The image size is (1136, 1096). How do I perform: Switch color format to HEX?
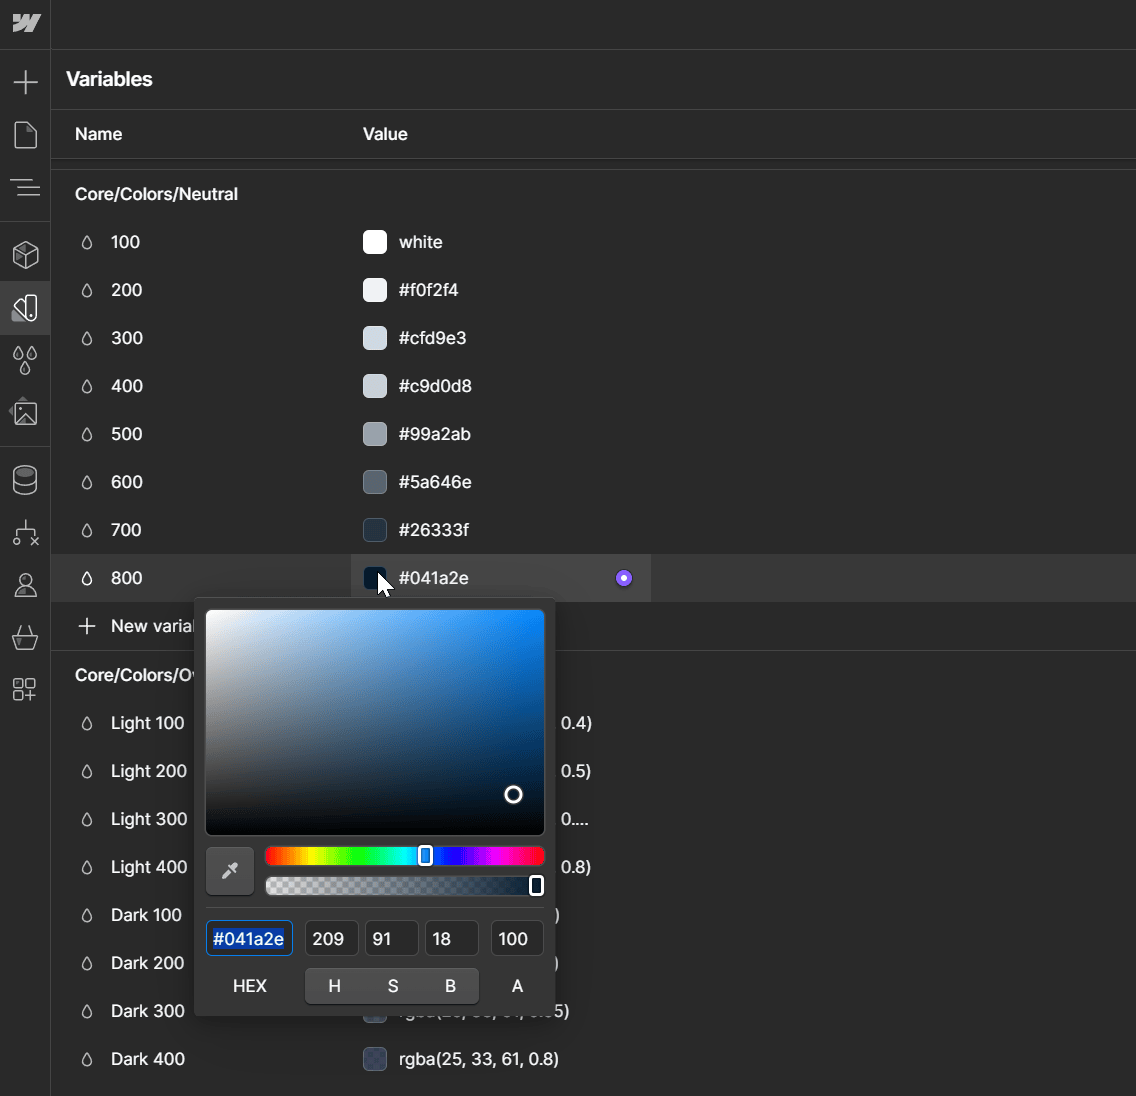tap(249, 986)
